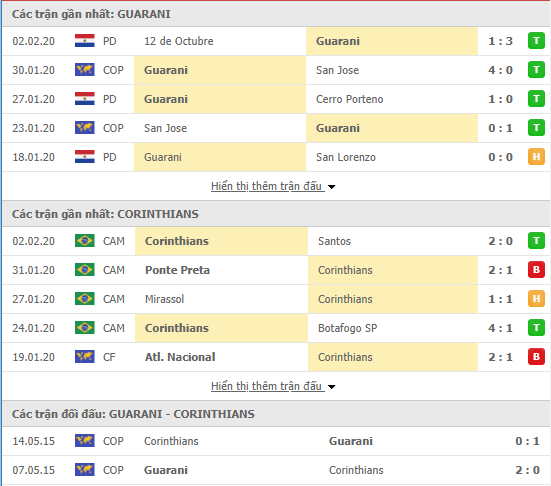Click red B badge for Atl. Nacional match
The width and height of the screenshot is (551, 486).
click(536, 357)
